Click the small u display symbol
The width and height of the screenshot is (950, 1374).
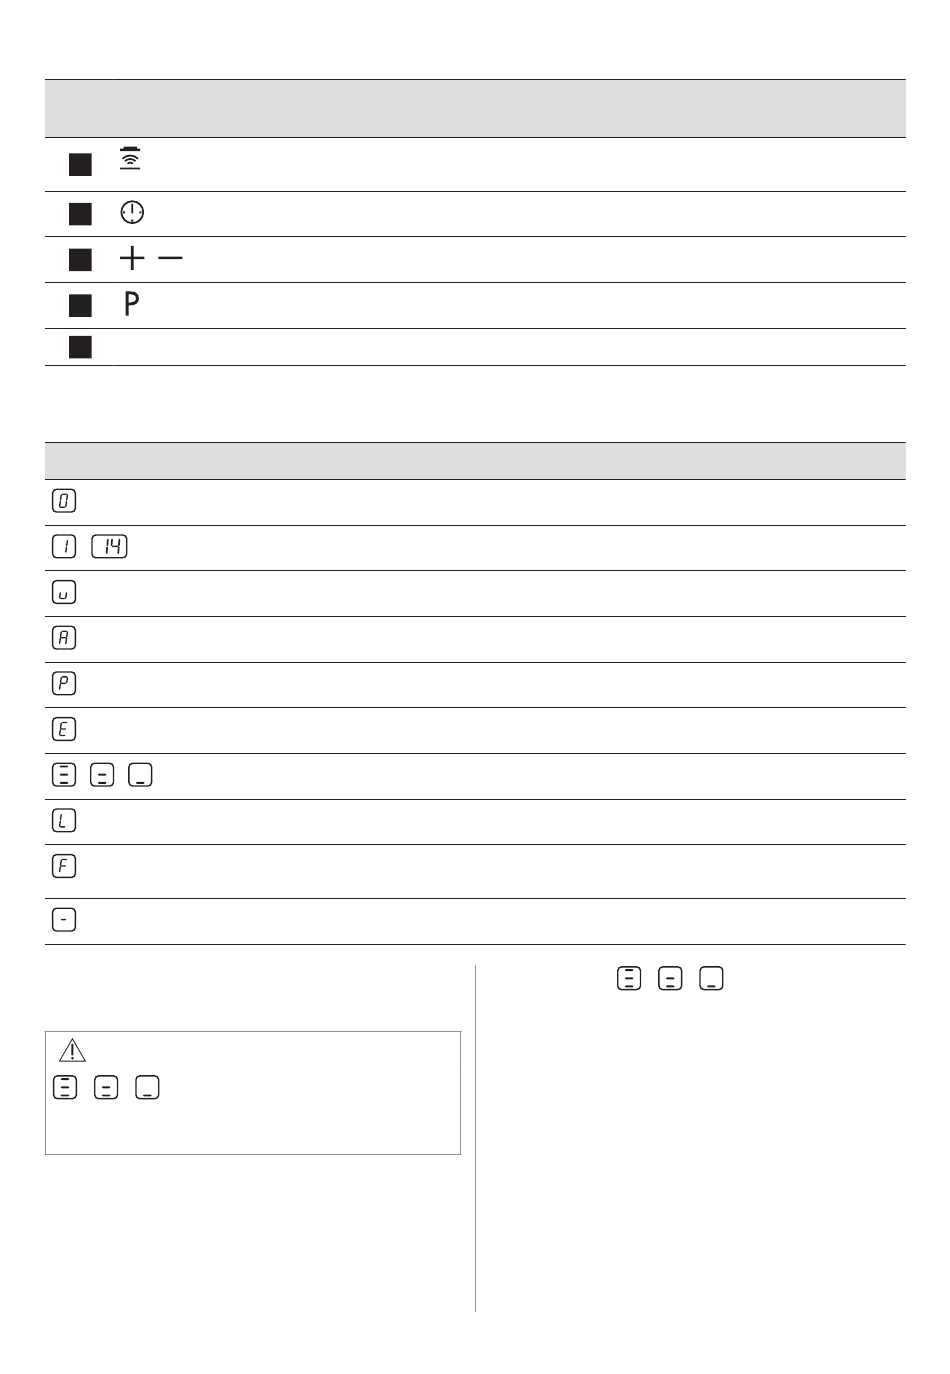[x=64, y=592]
